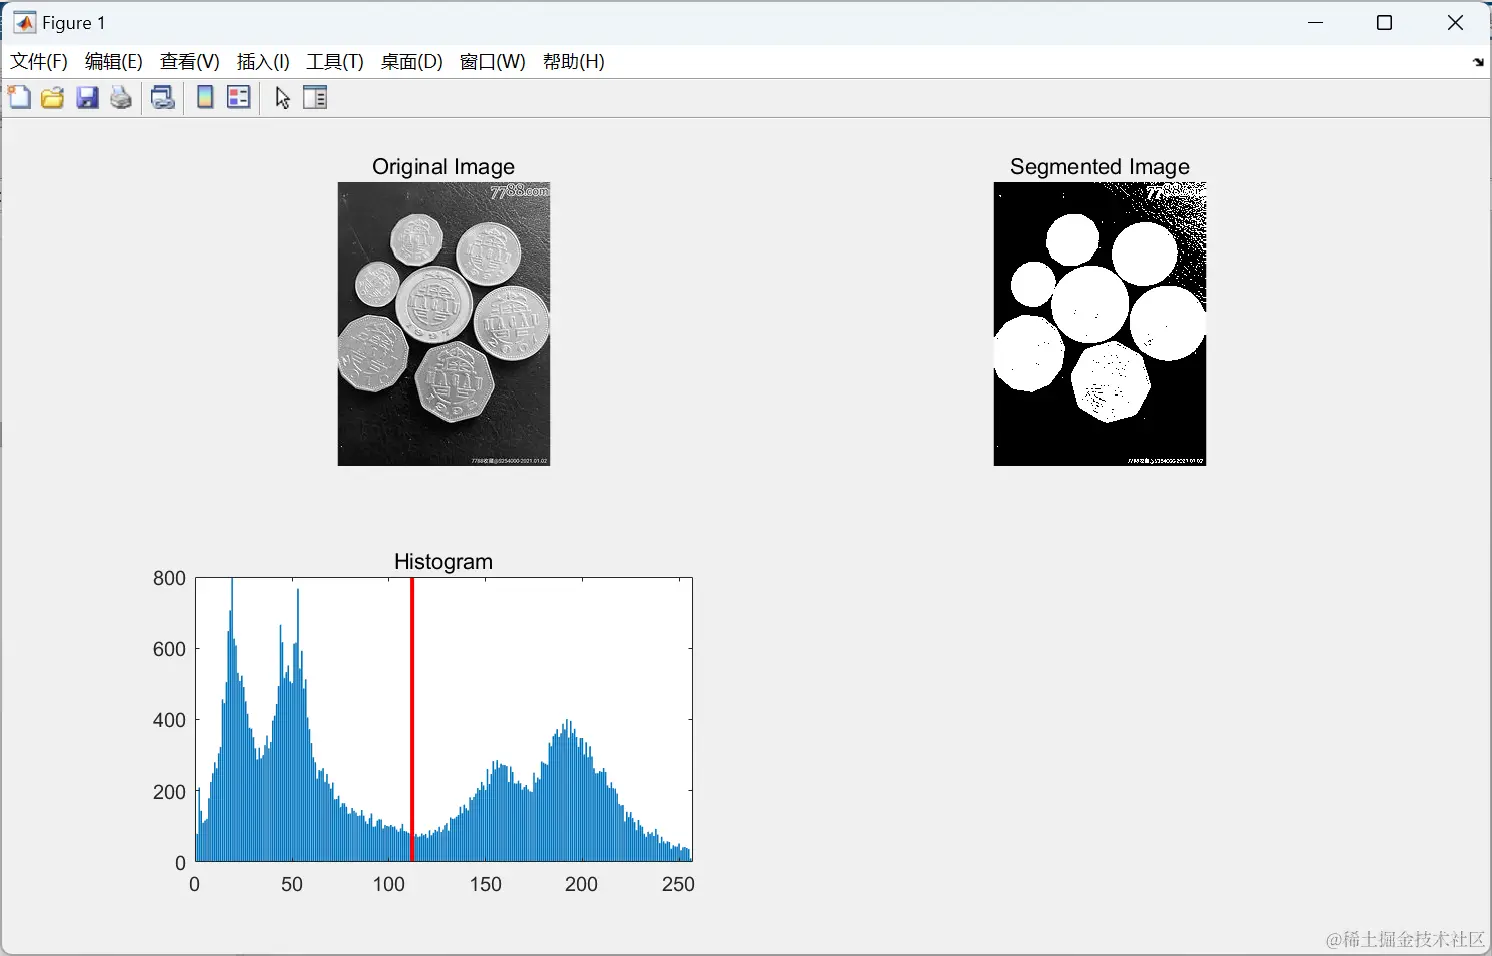Activate the Edit Plot arrow tool

pos(283,98)
